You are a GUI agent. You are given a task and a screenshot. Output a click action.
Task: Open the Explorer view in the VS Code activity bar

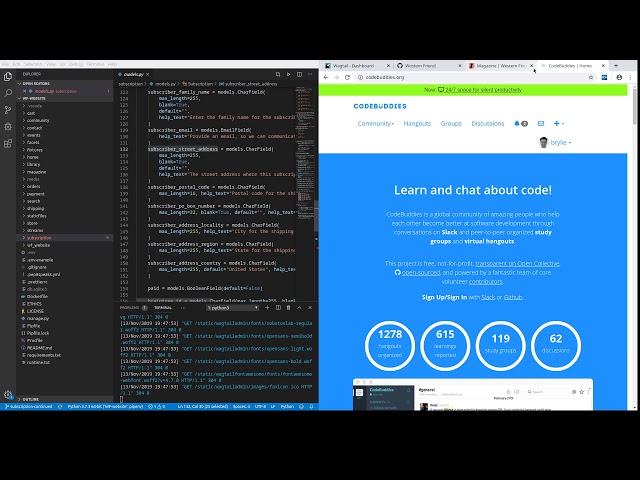pos(8,77)
